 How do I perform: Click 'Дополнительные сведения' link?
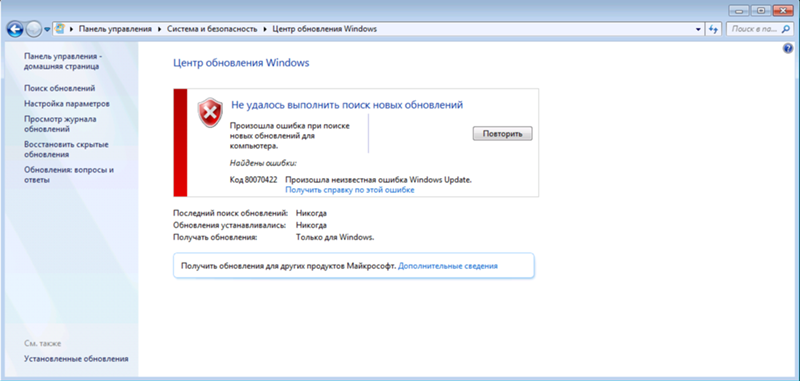(447, 266)
